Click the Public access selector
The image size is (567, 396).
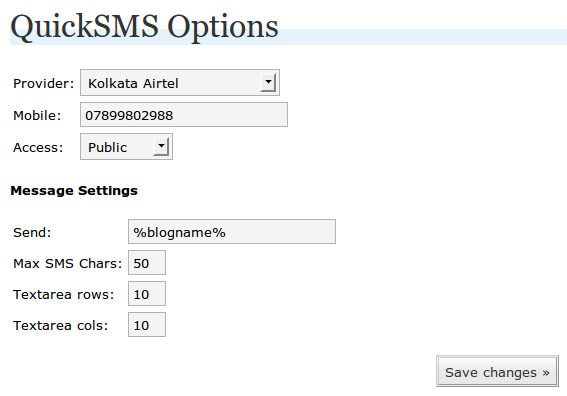(126, 147)
